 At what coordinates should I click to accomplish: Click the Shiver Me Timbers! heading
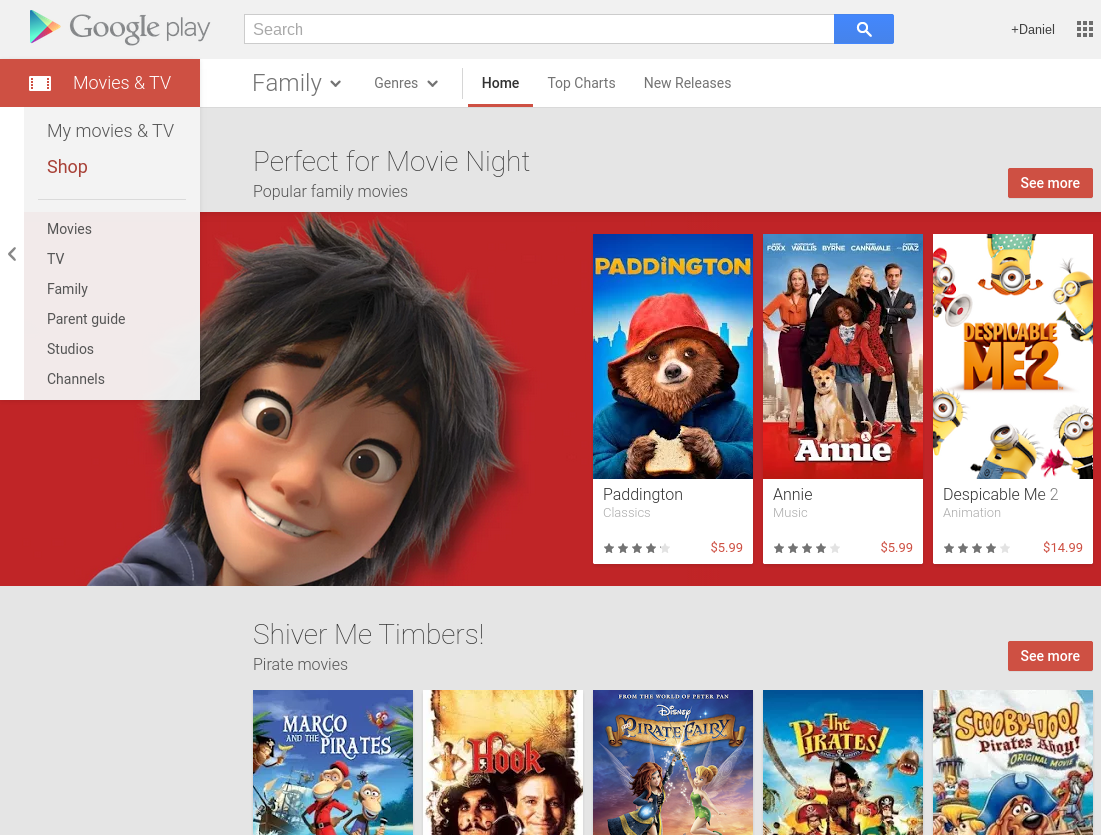(x=368, y=634)
